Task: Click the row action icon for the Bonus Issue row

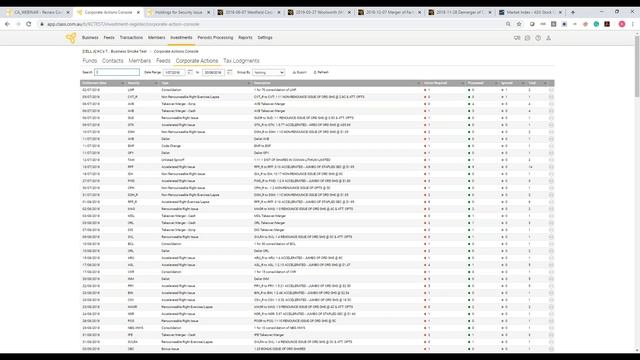Action: (x=551, y=349)
